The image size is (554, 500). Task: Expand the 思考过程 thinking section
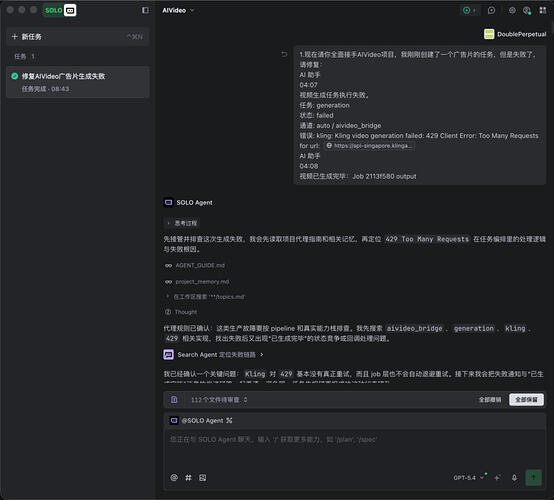coord(182,223)
